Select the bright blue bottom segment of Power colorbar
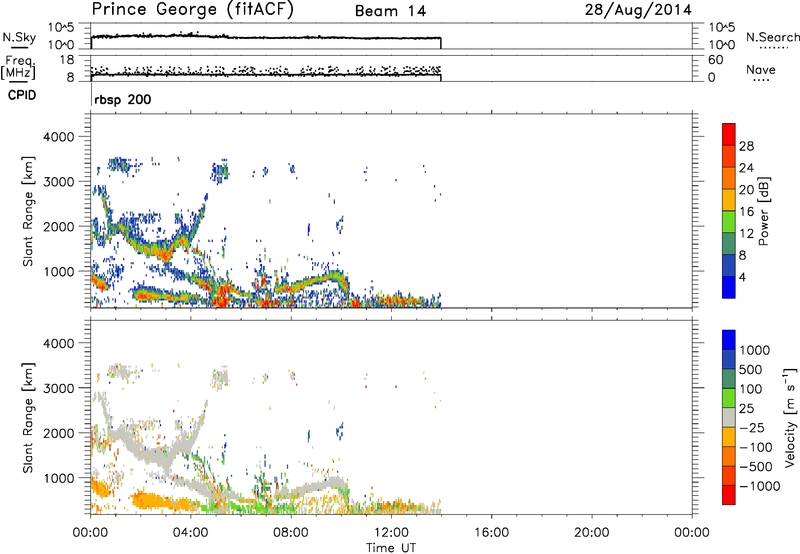Viewport: 800px width, 554px height. click(x=729, y=287)
